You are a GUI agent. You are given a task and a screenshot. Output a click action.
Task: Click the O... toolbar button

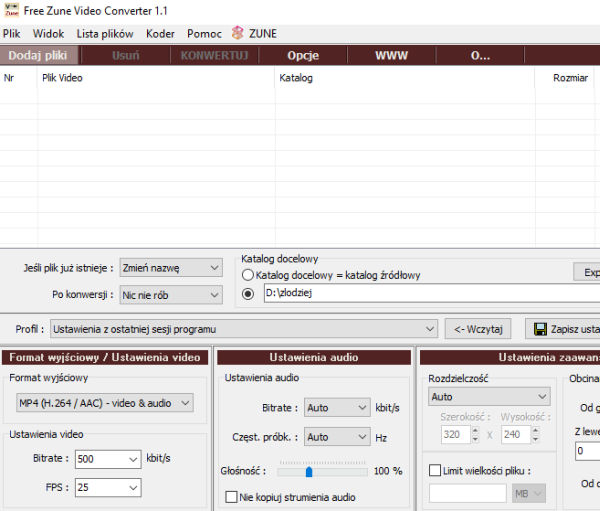[x=480, y=56]
